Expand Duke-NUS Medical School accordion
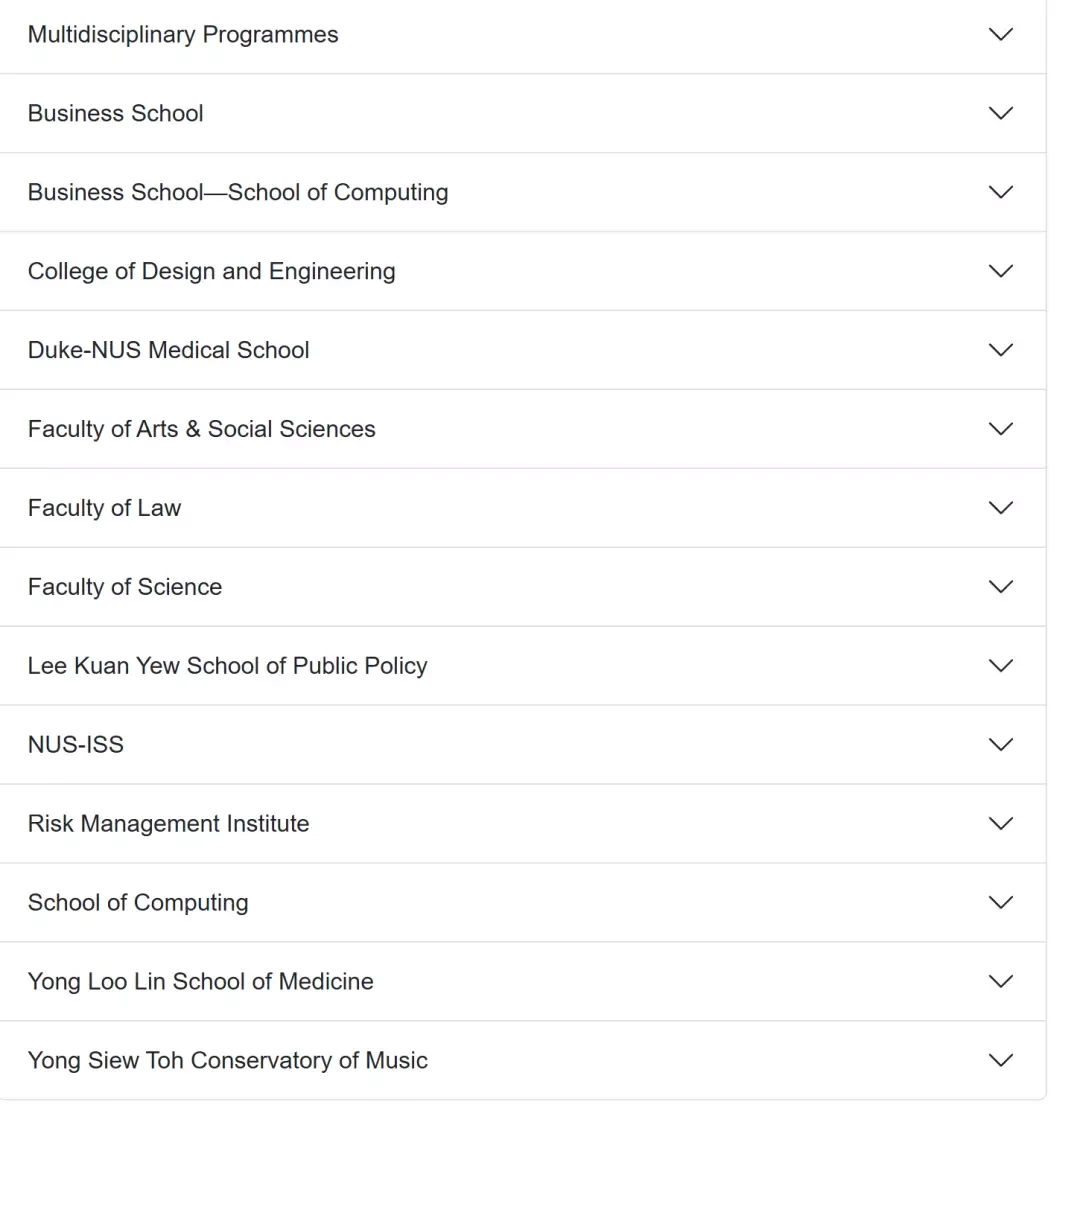This screenshot has height=1230, width=1080. (522, 350)
